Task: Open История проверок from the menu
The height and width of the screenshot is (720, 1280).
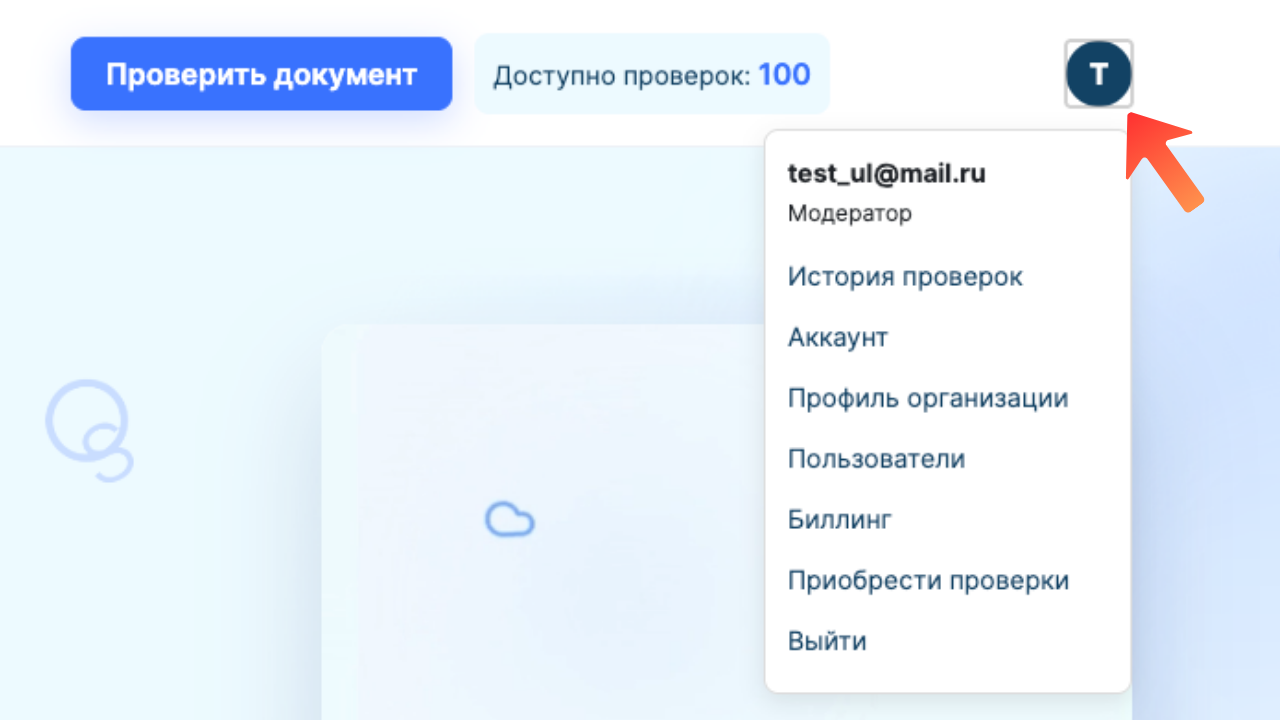Action: coord(905,277)
